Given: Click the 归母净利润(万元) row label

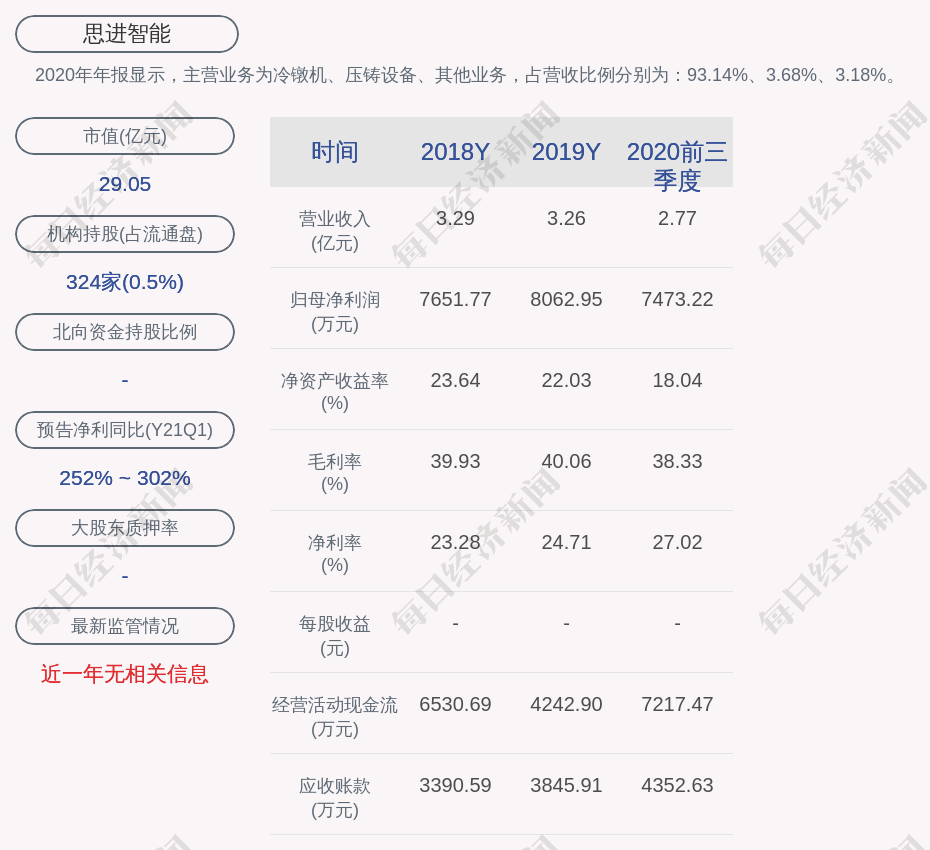Looking at the screenshot, I should [335, 311].
